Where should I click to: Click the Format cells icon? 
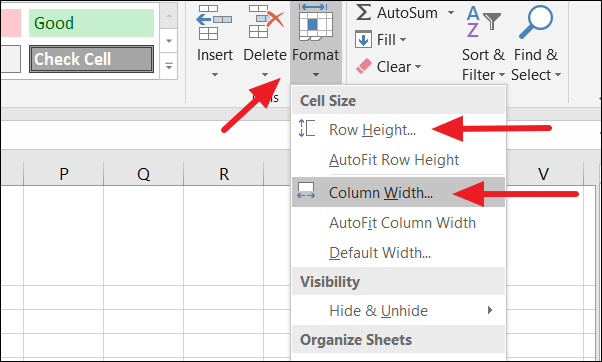(x=315, y=21)
